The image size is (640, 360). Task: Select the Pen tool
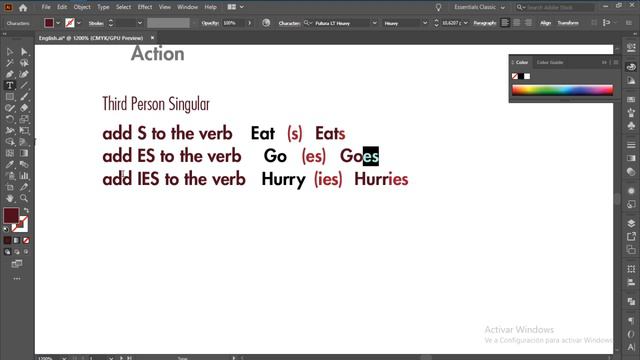click(x=10, y=74)
